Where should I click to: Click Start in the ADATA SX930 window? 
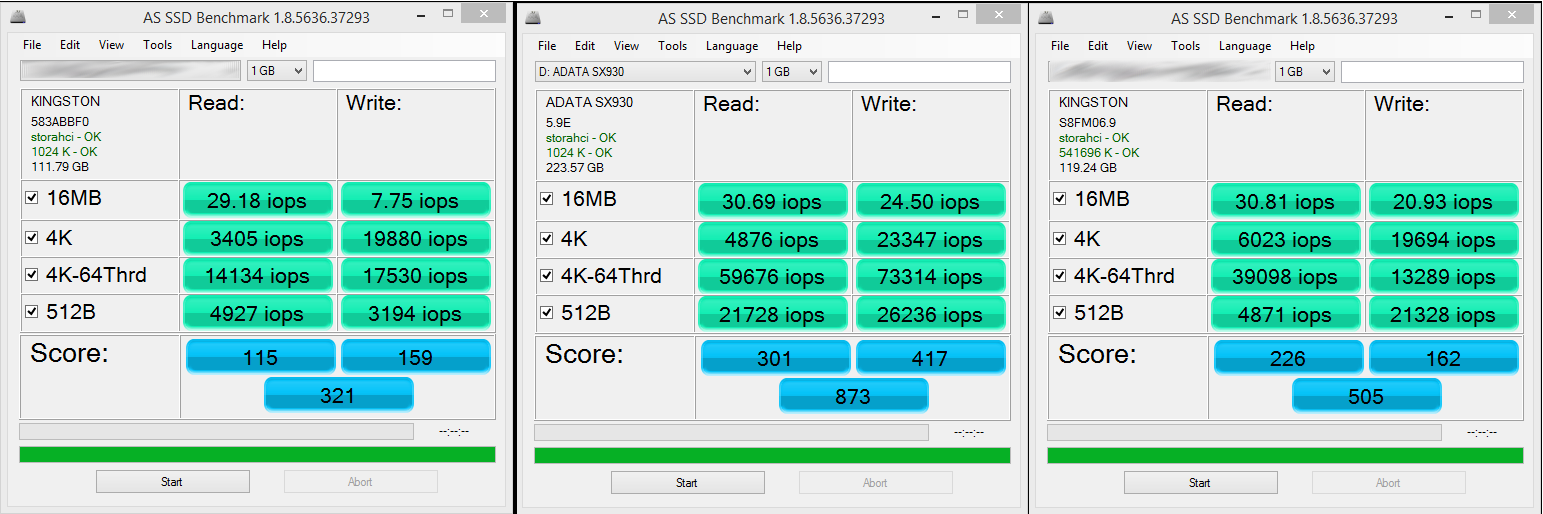point(687,482)
